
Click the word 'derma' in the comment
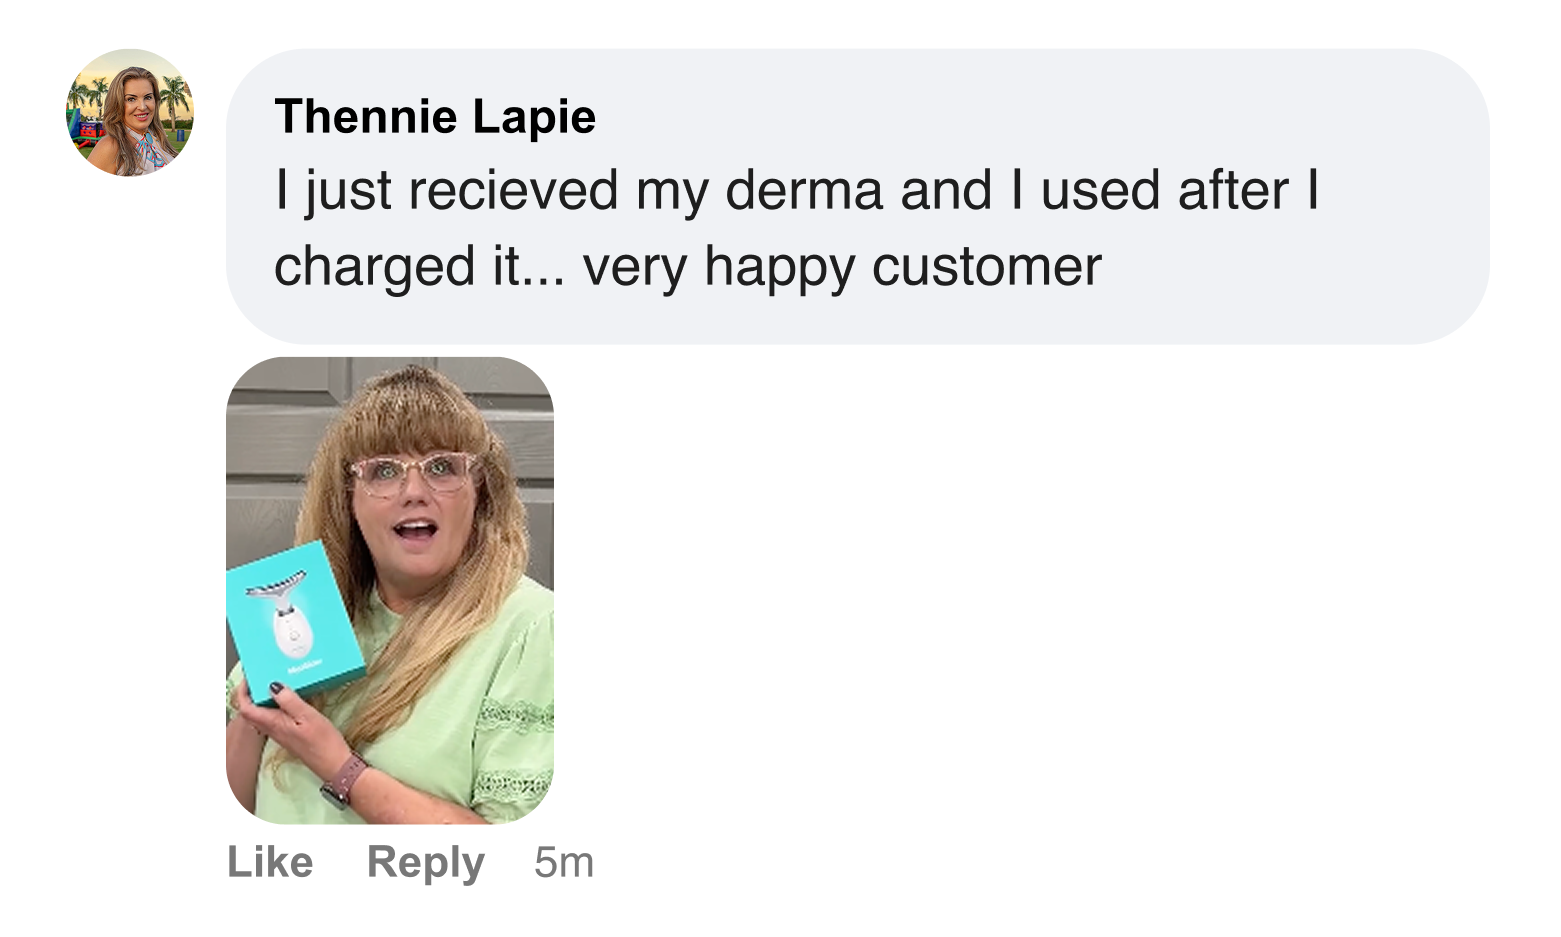coord(804,191)
